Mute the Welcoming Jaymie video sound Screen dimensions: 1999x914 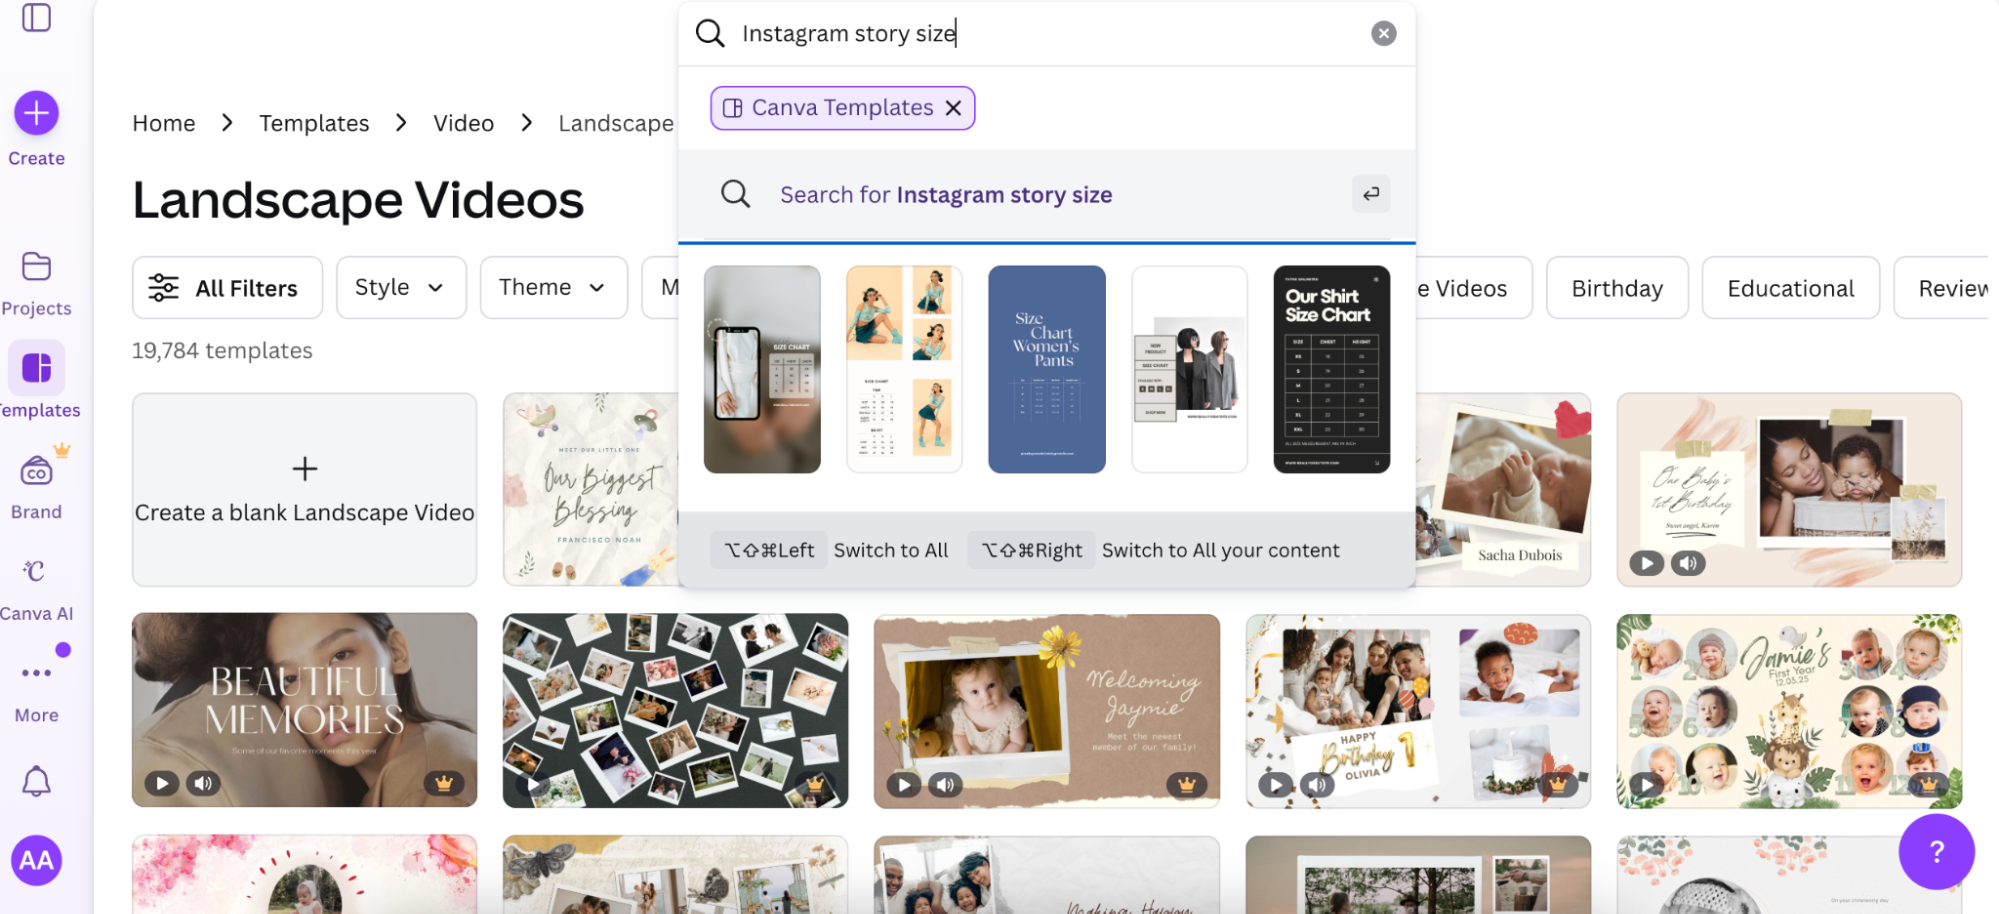click(946, 784)
